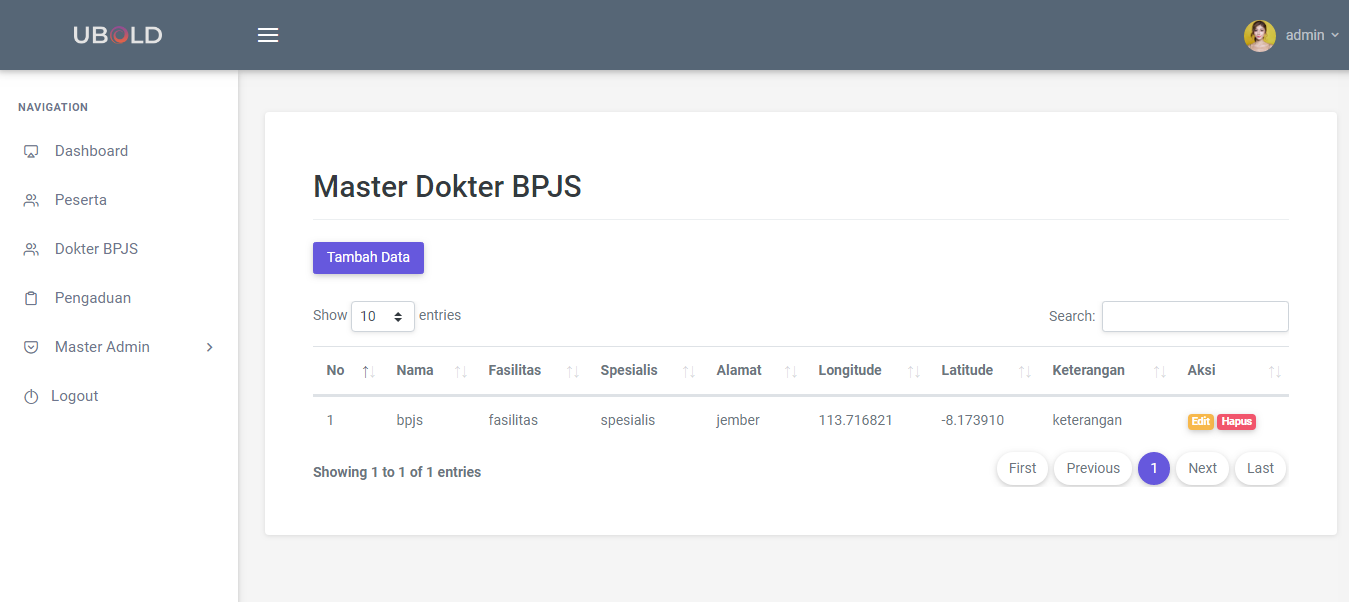Click the UBOLD logo
This screenshot has height=602, width=1349.
[118, 35]
